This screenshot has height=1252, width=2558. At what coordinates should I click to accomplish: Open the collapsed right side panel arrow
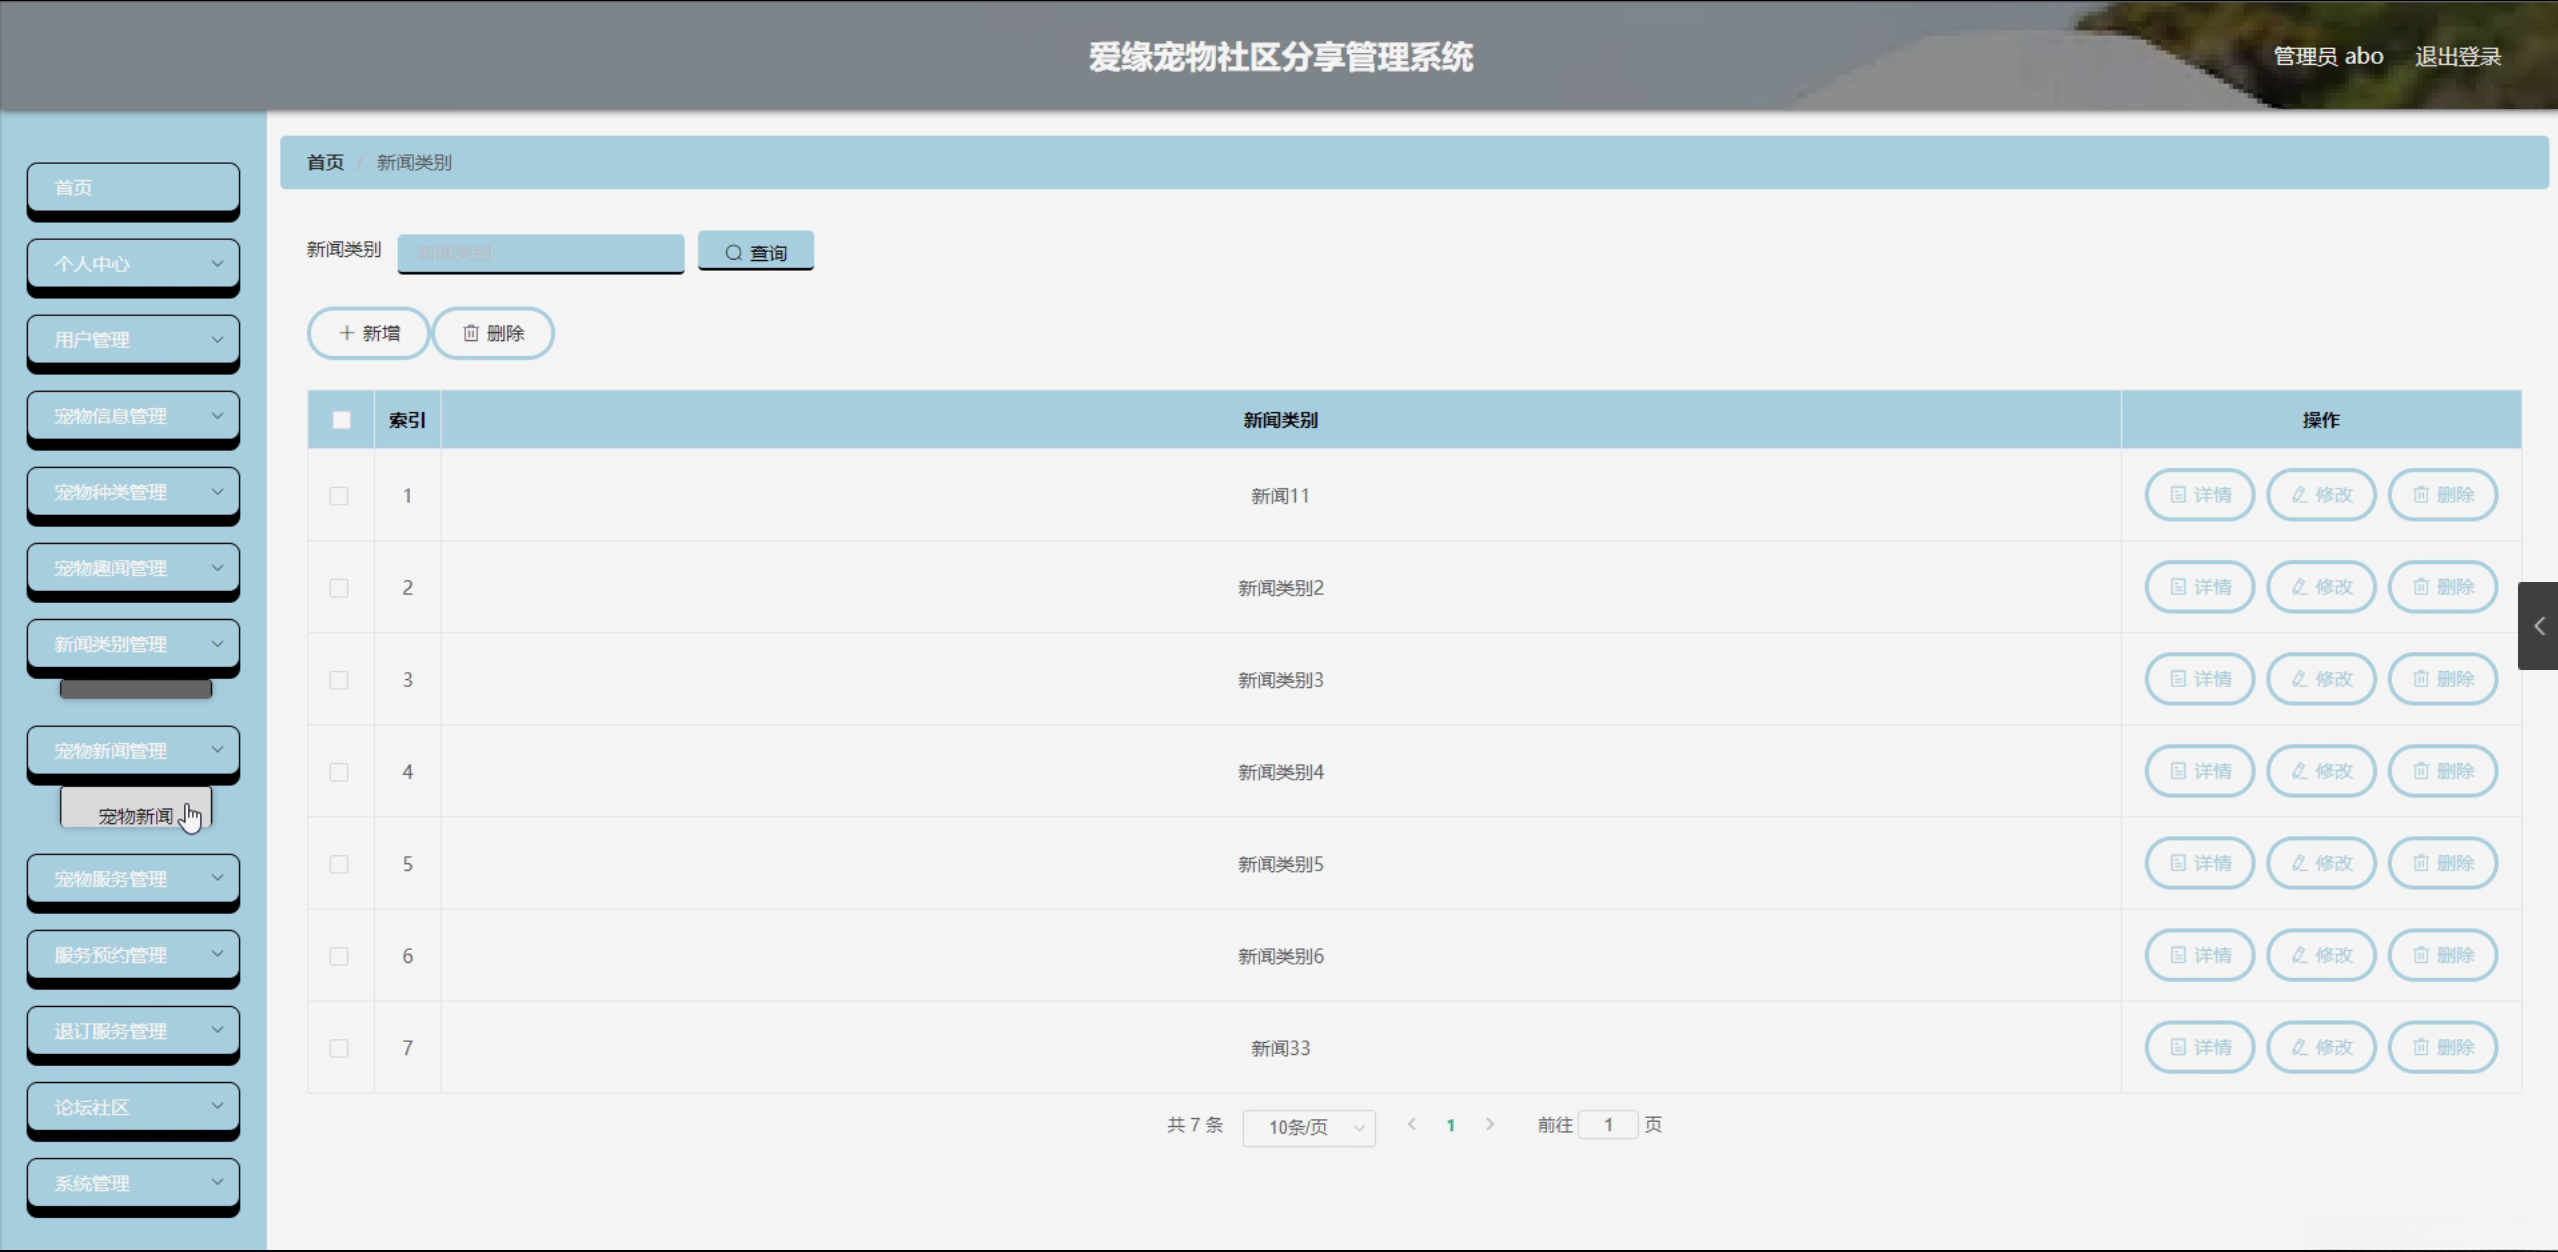(x=2538, y=626)
